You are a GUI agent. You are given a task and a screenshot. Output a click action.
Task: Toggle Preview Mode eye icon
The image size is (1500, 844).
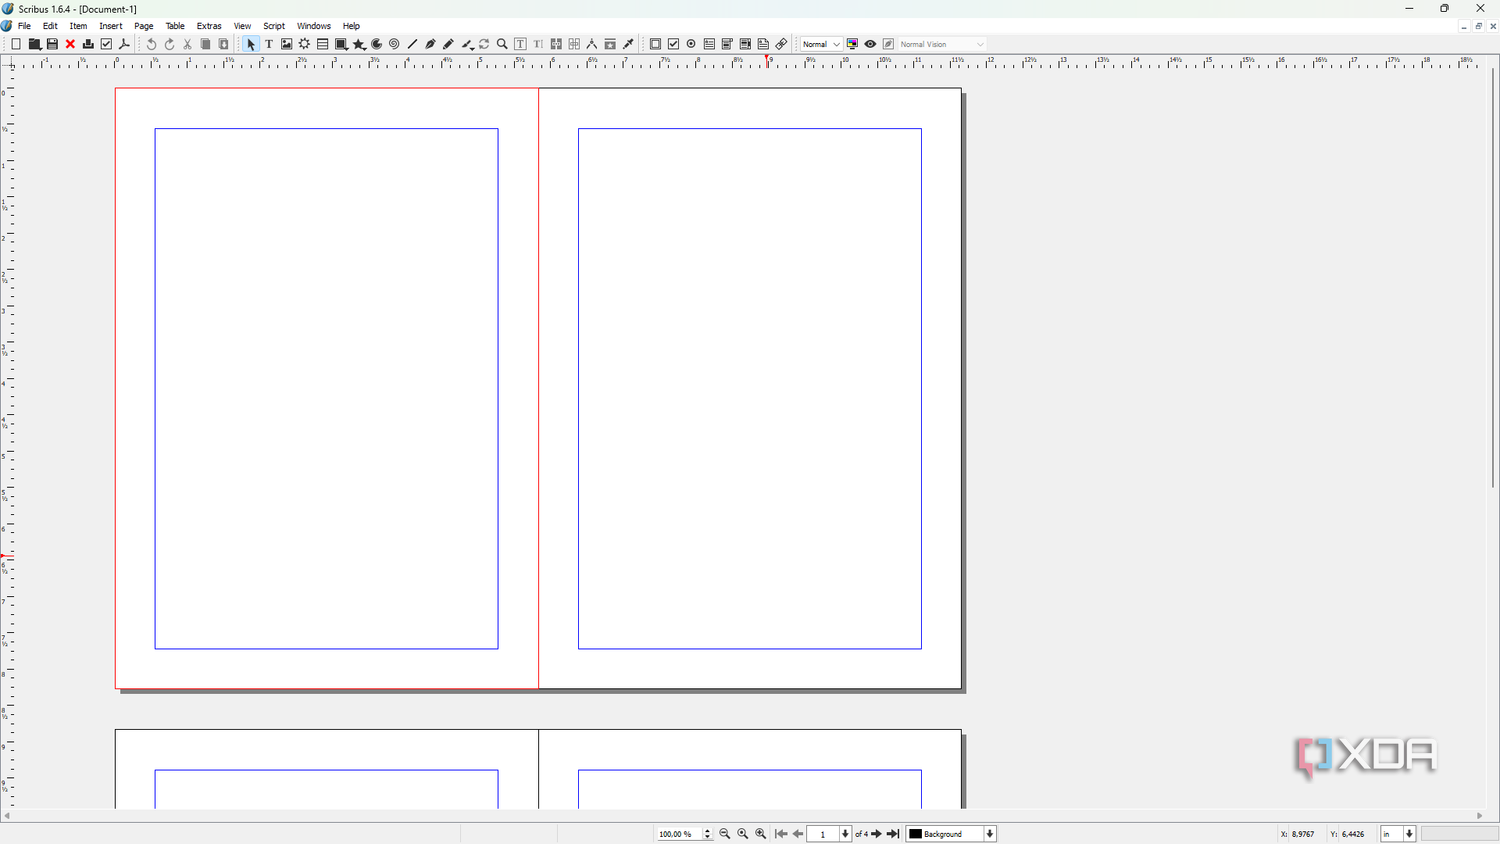click(871, 44)
